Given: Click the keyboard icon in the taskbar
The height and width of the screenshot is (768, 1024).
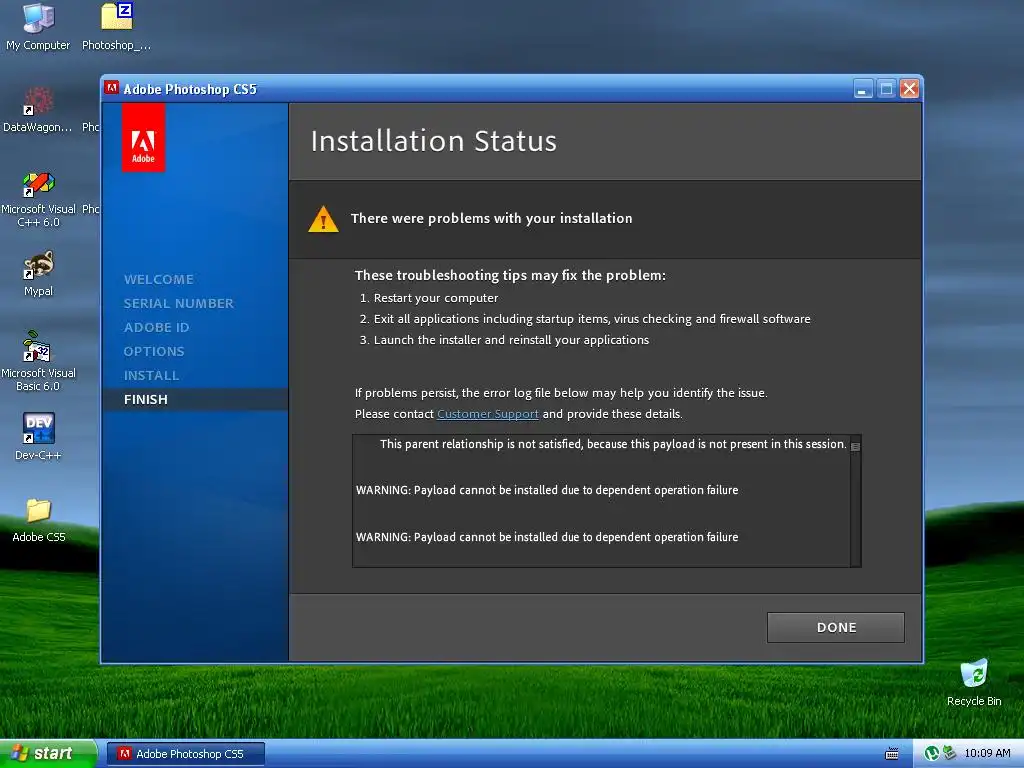Looking at the screenshot, I should (891, 754).
